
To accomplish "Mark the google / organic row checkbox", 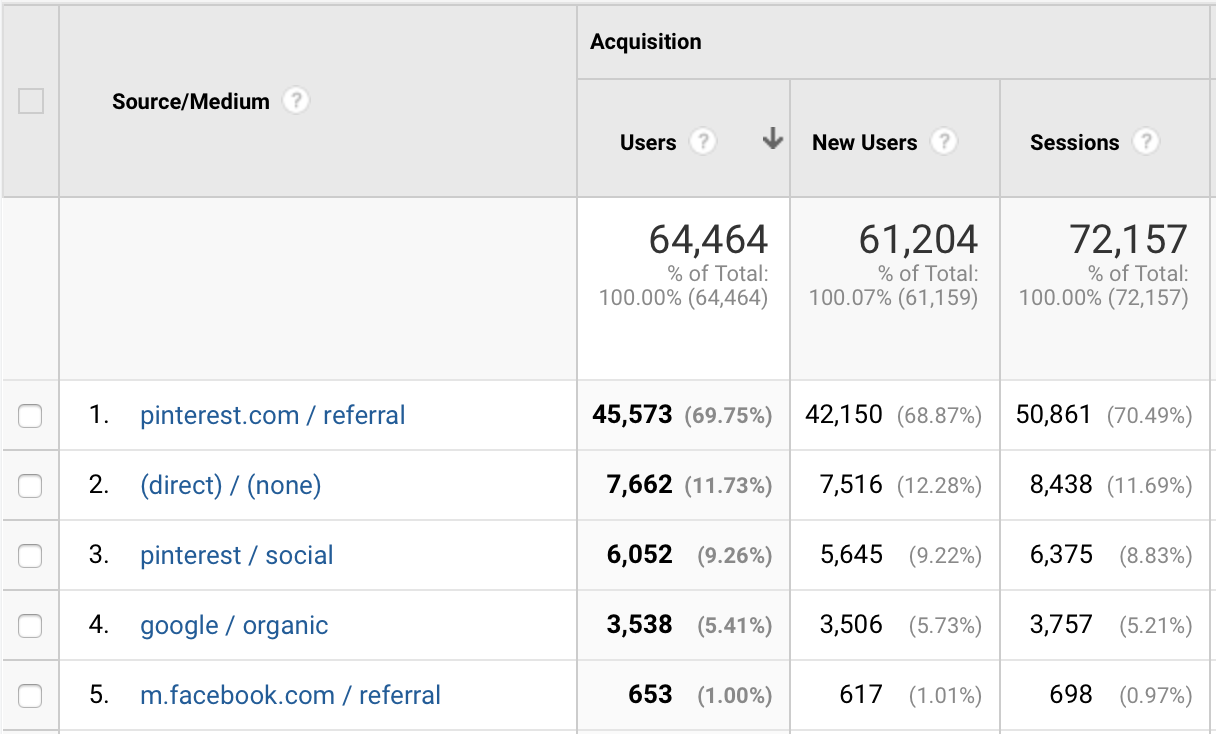I will point(30,626).
